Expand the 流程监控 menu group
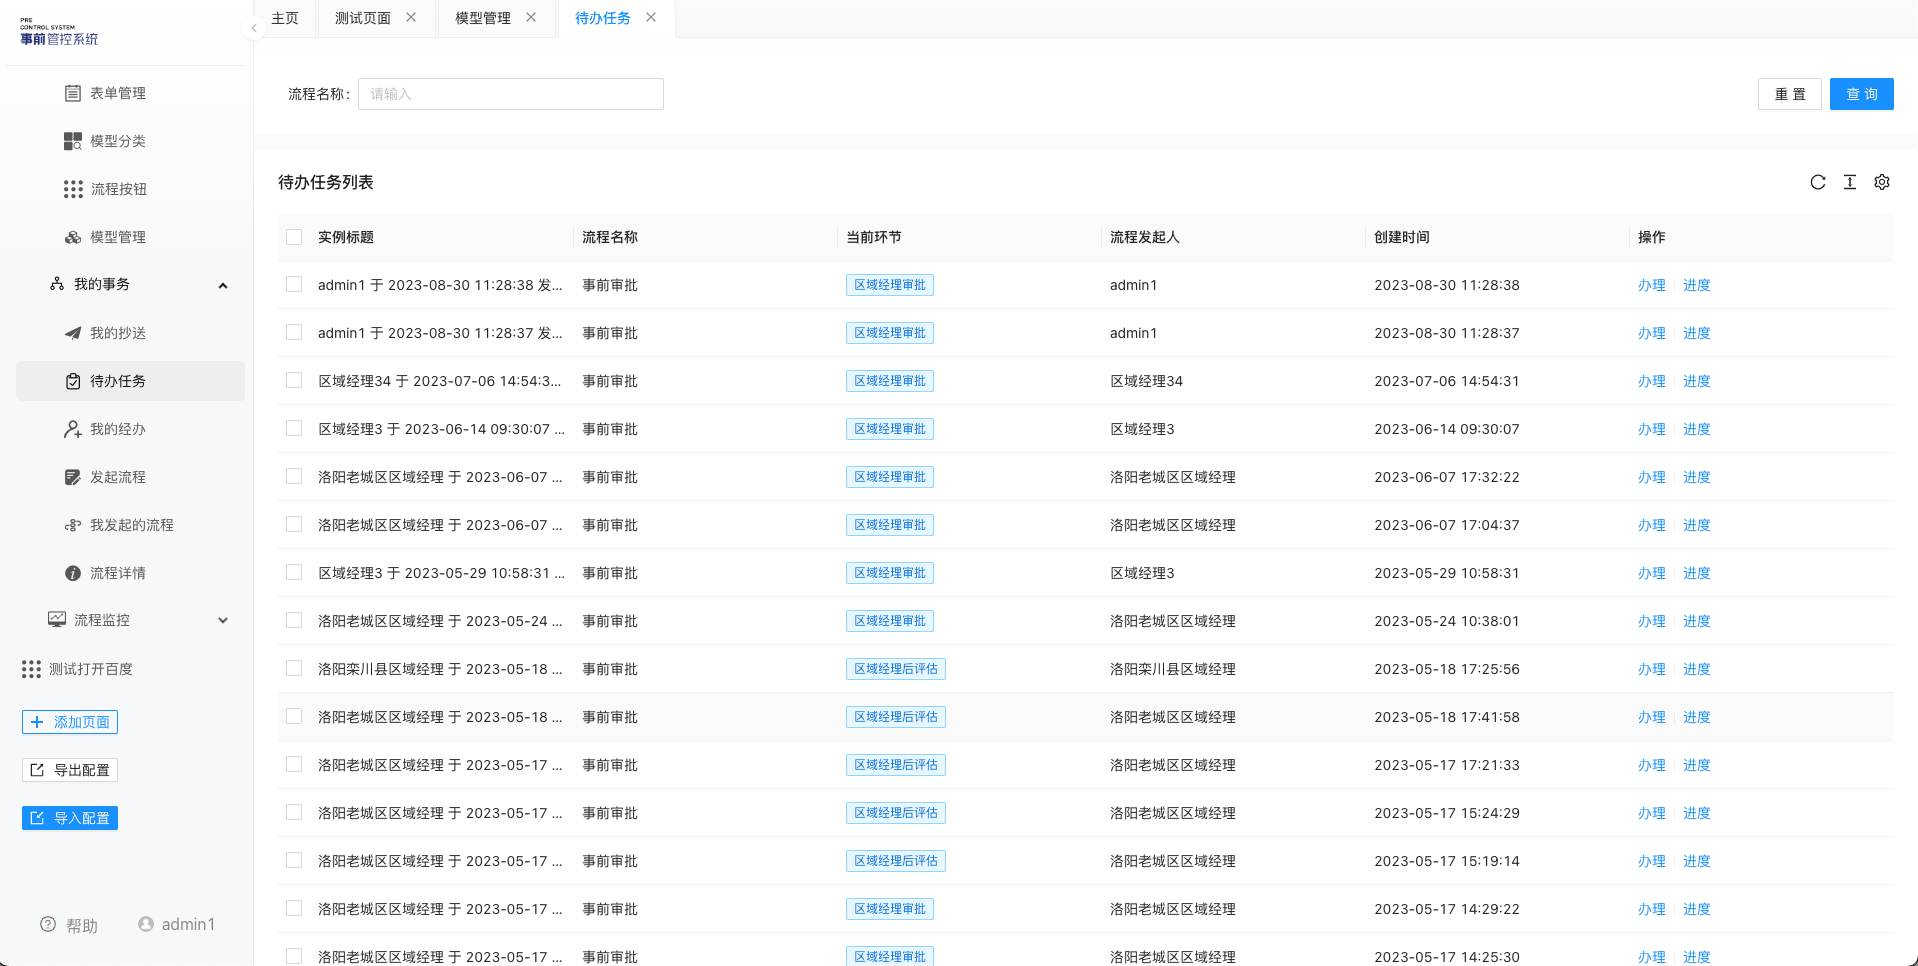This screenshot has height=966, width=1918. point(223,620)
